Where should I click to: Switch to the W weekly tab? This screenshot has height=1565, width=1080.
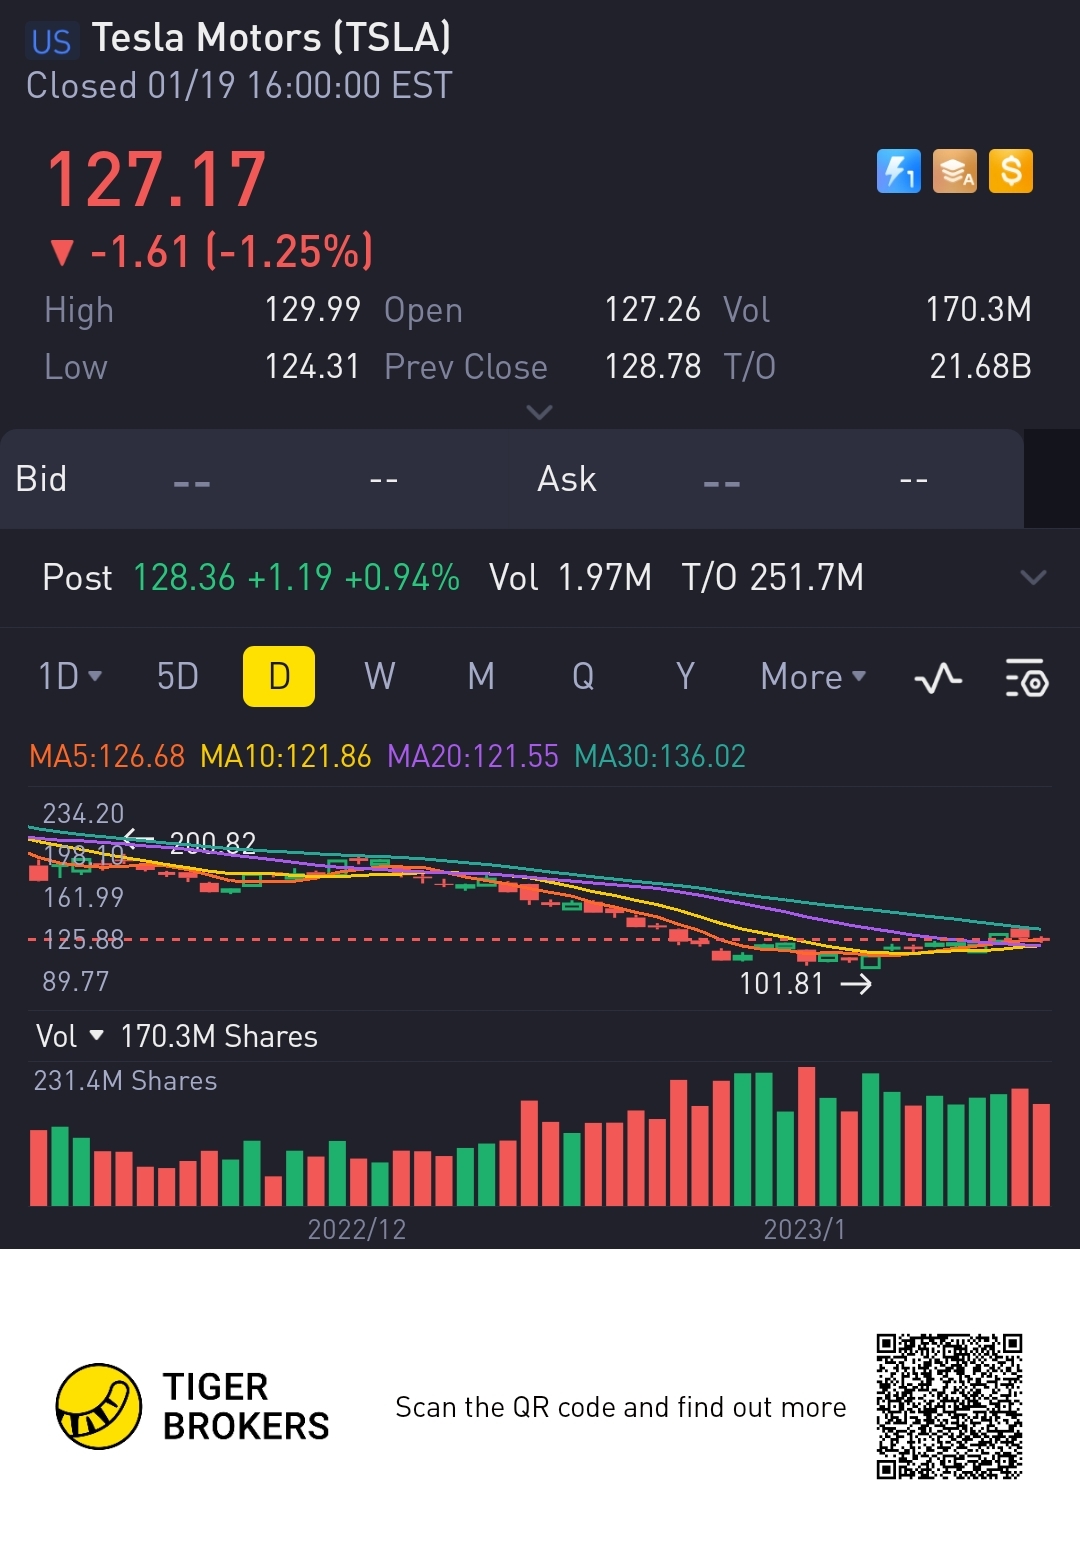click(x=380, y=677)
